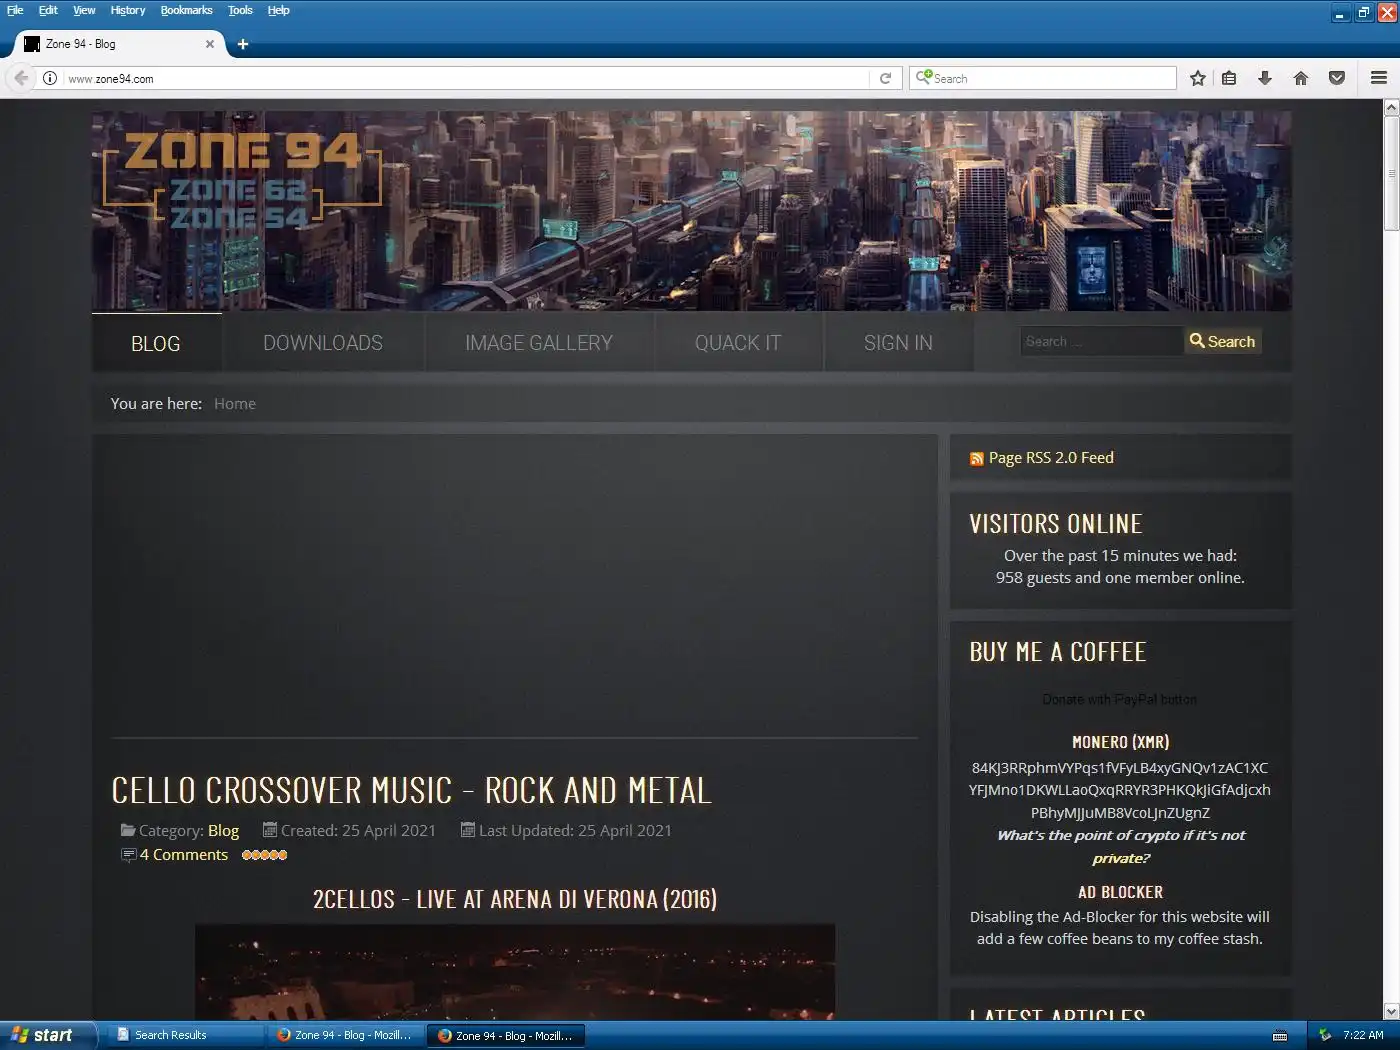
Task: Click the system tray network icon
Action: pos(1325,1035)
